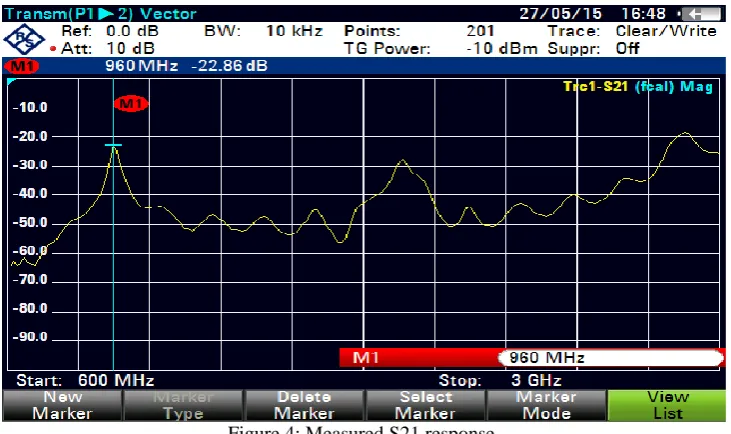Click the Points: 201 value
This screenshot has height=434, width=731.
(x=419, y=31)
